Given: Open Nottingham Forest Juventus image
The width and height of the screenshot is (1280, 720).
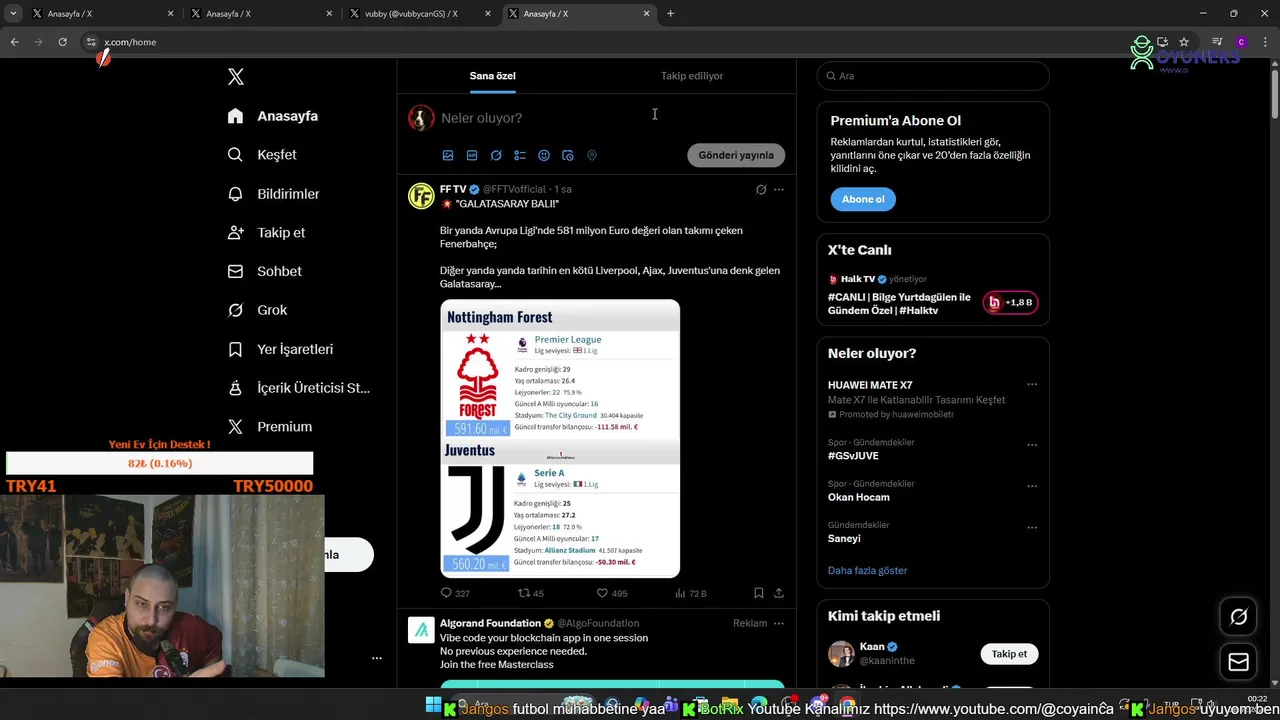Looking at the screenshot, I should (x=560, y=439).
